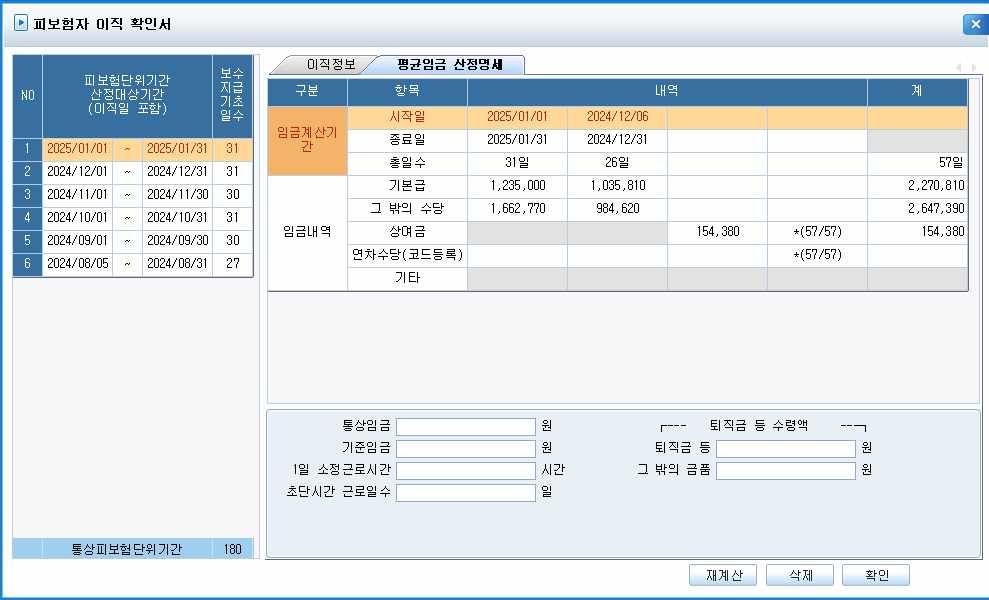
Task: Select row 6 period starting 2024/08/05
Action: pyautogui.click(x=77, y=265)
